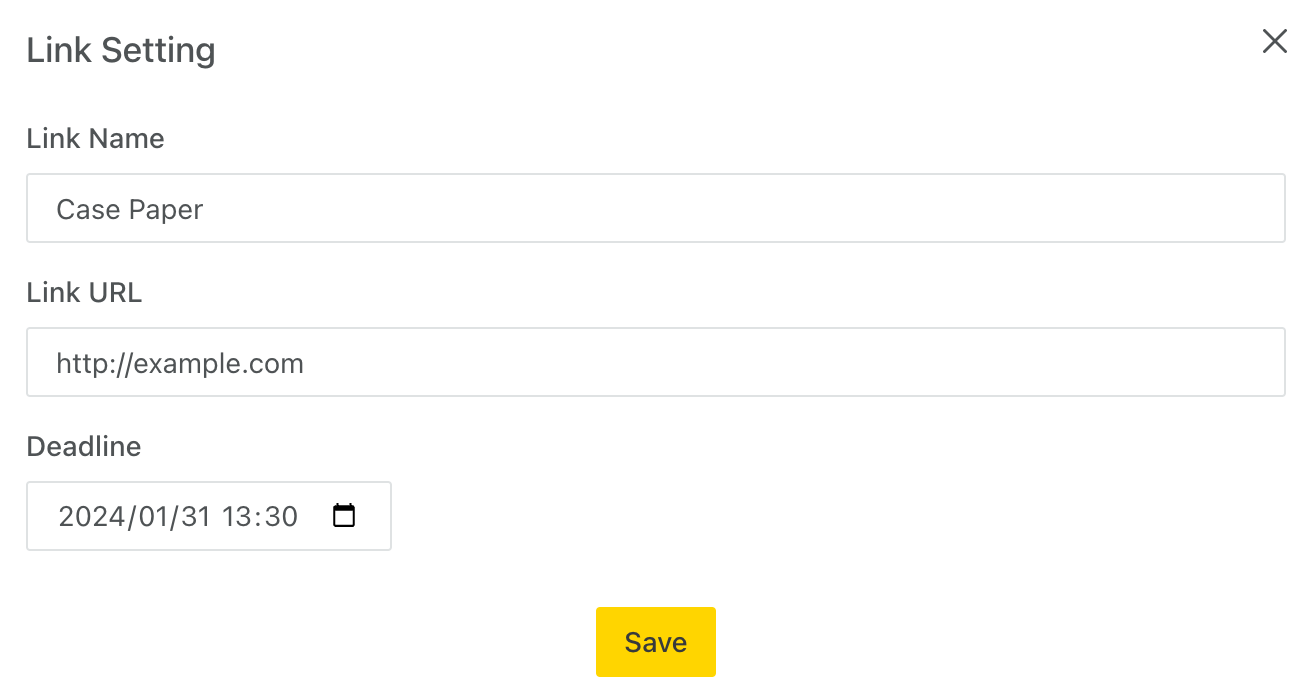This screenshot has height=688, width=1312.
Task: Select the minute 30 segment in Deadline
Action: 281,516
